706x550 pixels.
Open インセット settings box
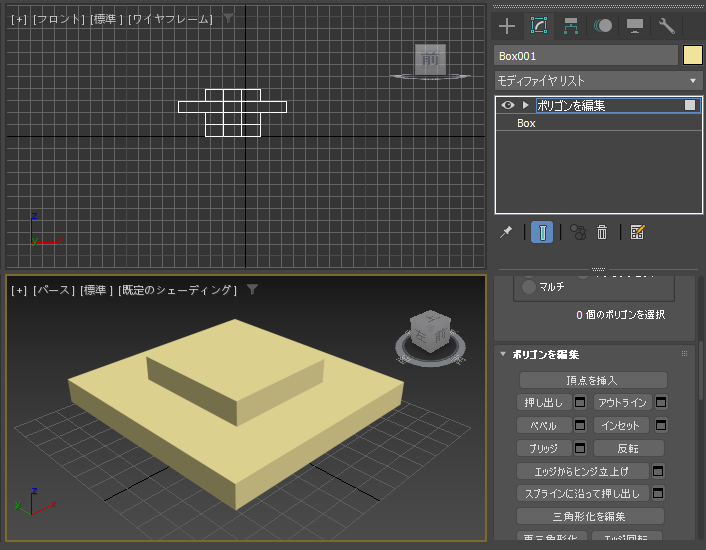pyautogui.click(x=661, y=425)
